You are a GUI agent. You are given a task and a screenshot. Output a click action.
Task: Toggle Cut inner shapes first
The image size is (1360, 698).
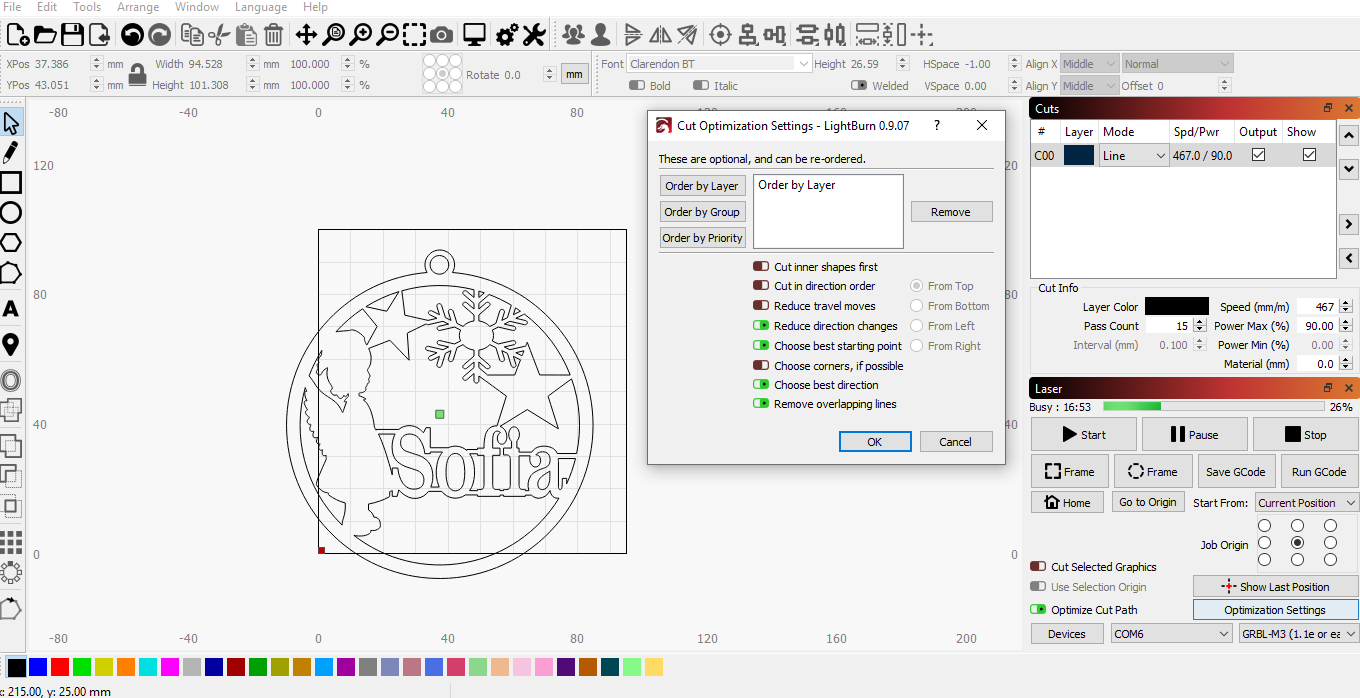pos(761,267)
